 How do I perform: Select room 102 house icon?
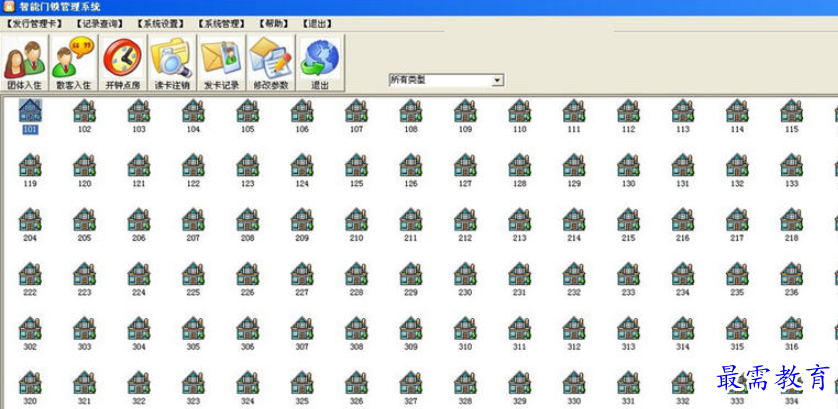(84, 111)
